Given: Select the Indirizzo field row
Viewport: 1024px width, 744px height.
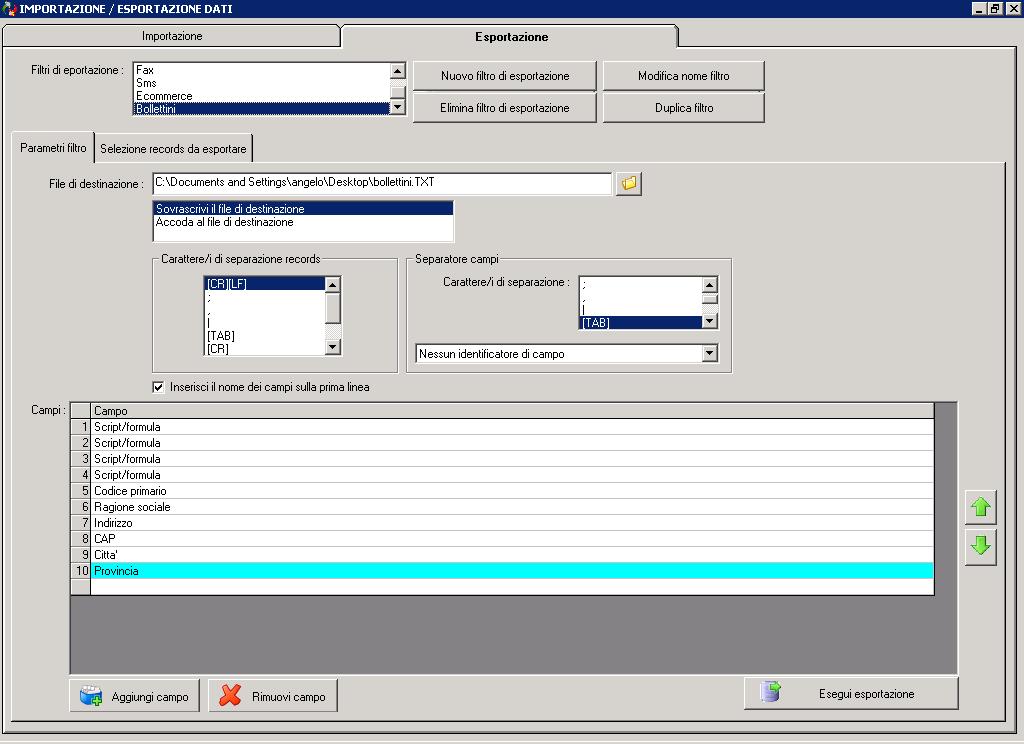Looking at the screenshot, I should pos(512,523).
